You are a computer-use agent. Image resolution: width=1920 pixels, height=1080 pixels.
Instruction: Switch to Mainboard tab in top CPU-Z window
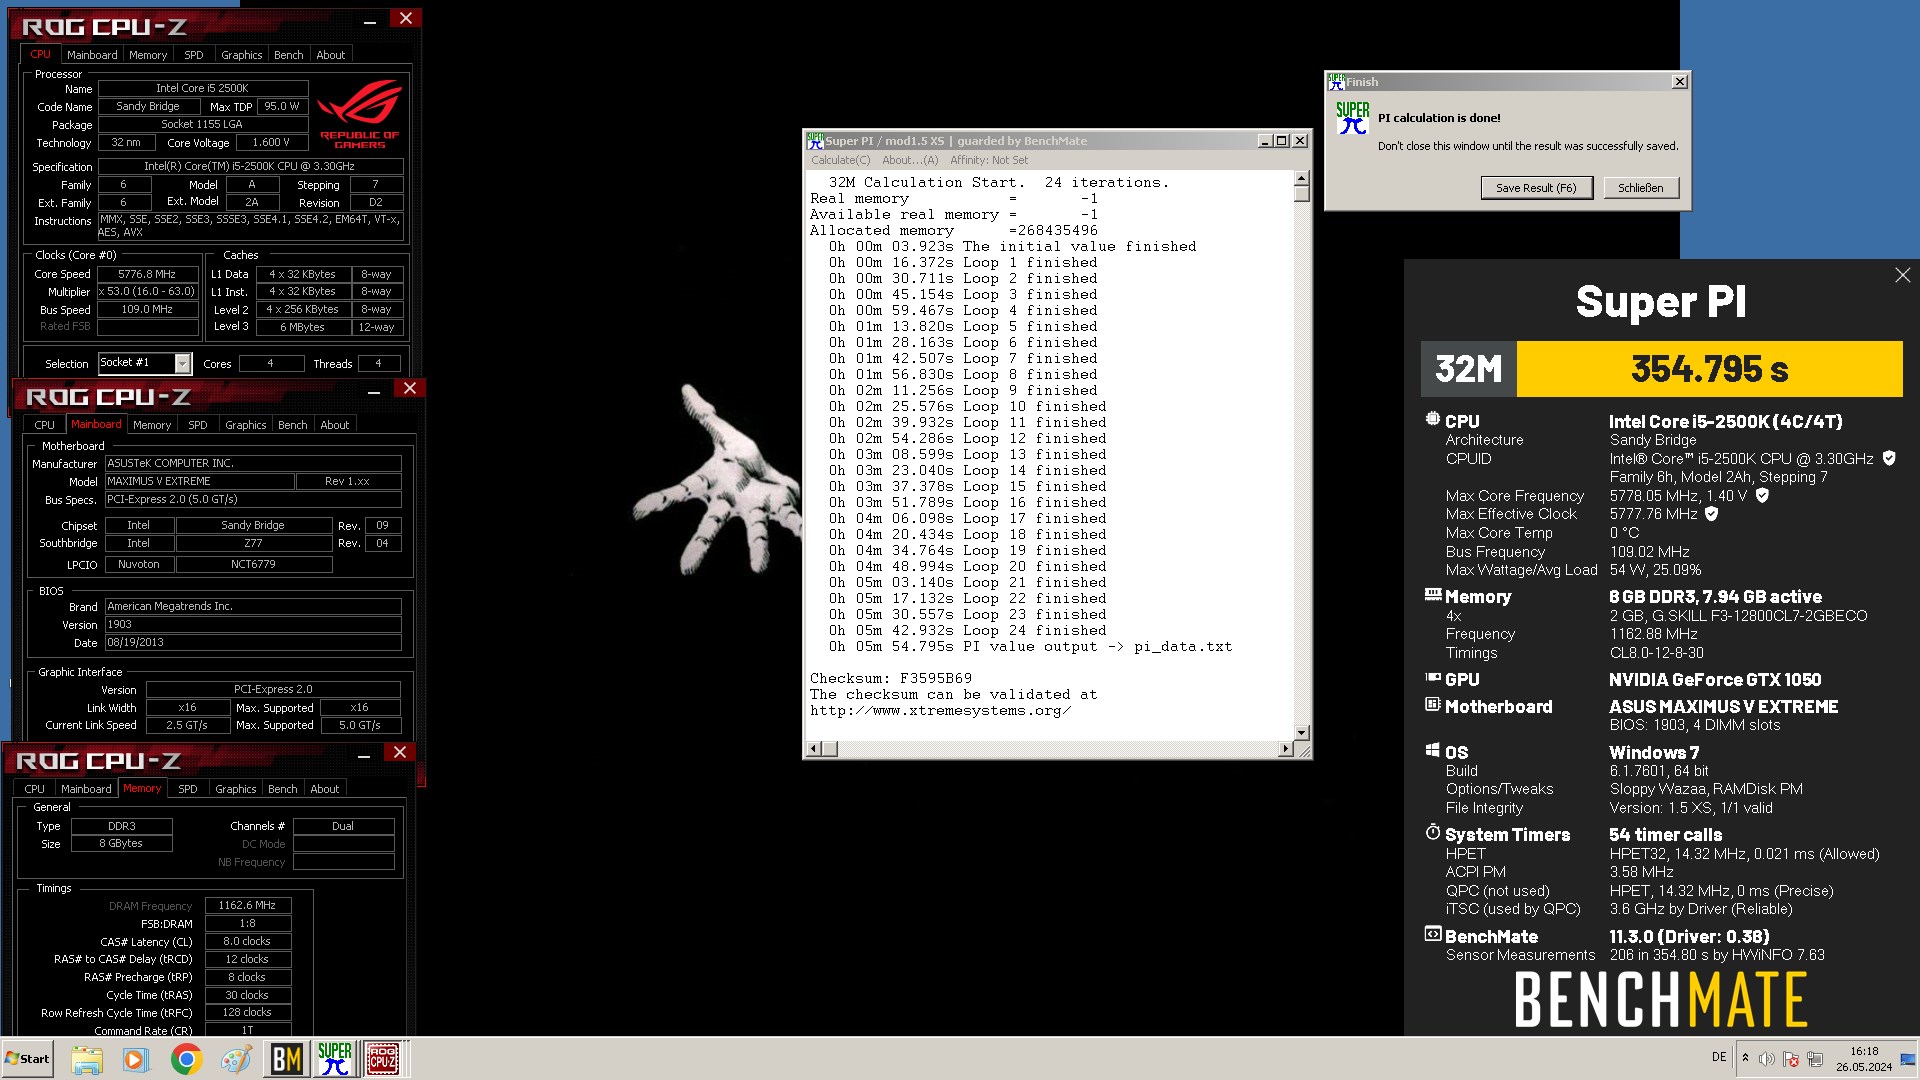[92, 55]
